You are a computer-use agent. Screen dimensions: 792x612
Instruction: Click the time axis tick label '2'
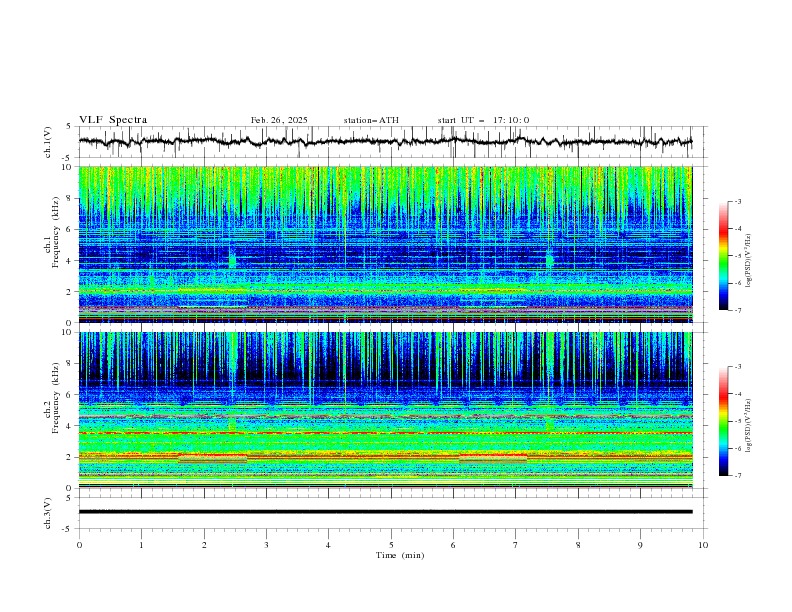[204, 545]
